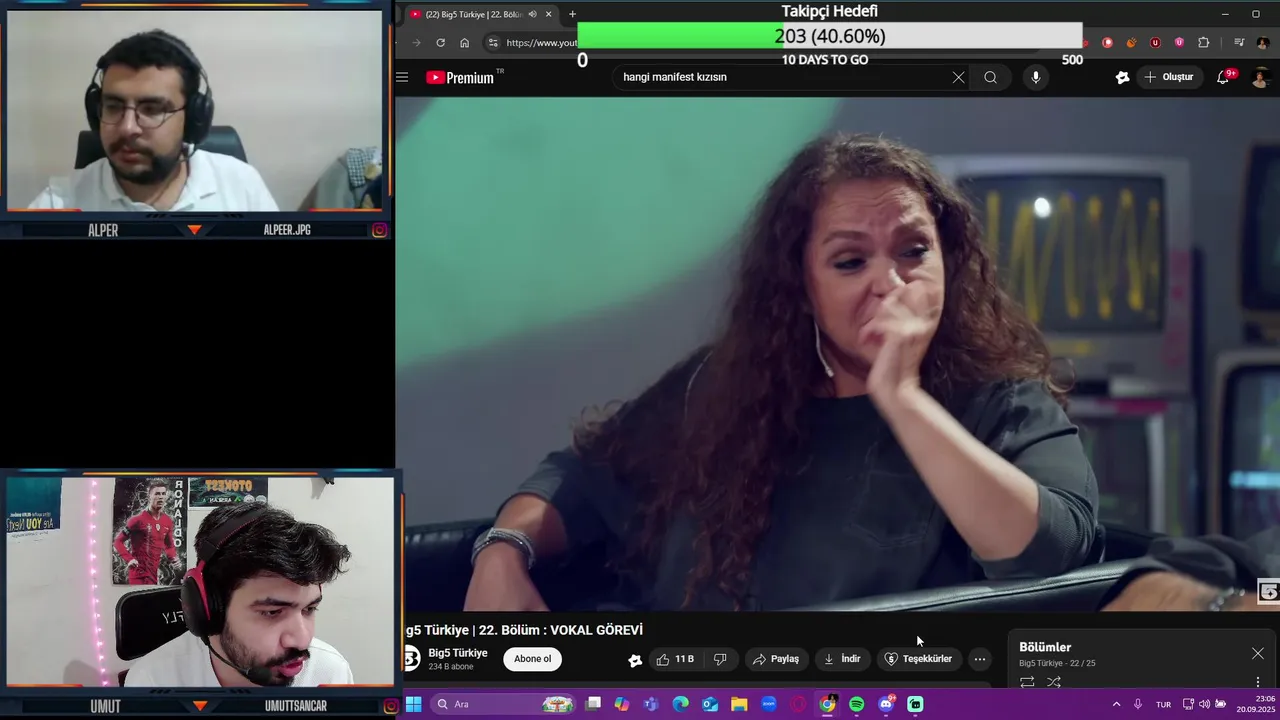Open more actions three-dot menu
This screenshot has height=720, width=1280.
tap(980, 659)
